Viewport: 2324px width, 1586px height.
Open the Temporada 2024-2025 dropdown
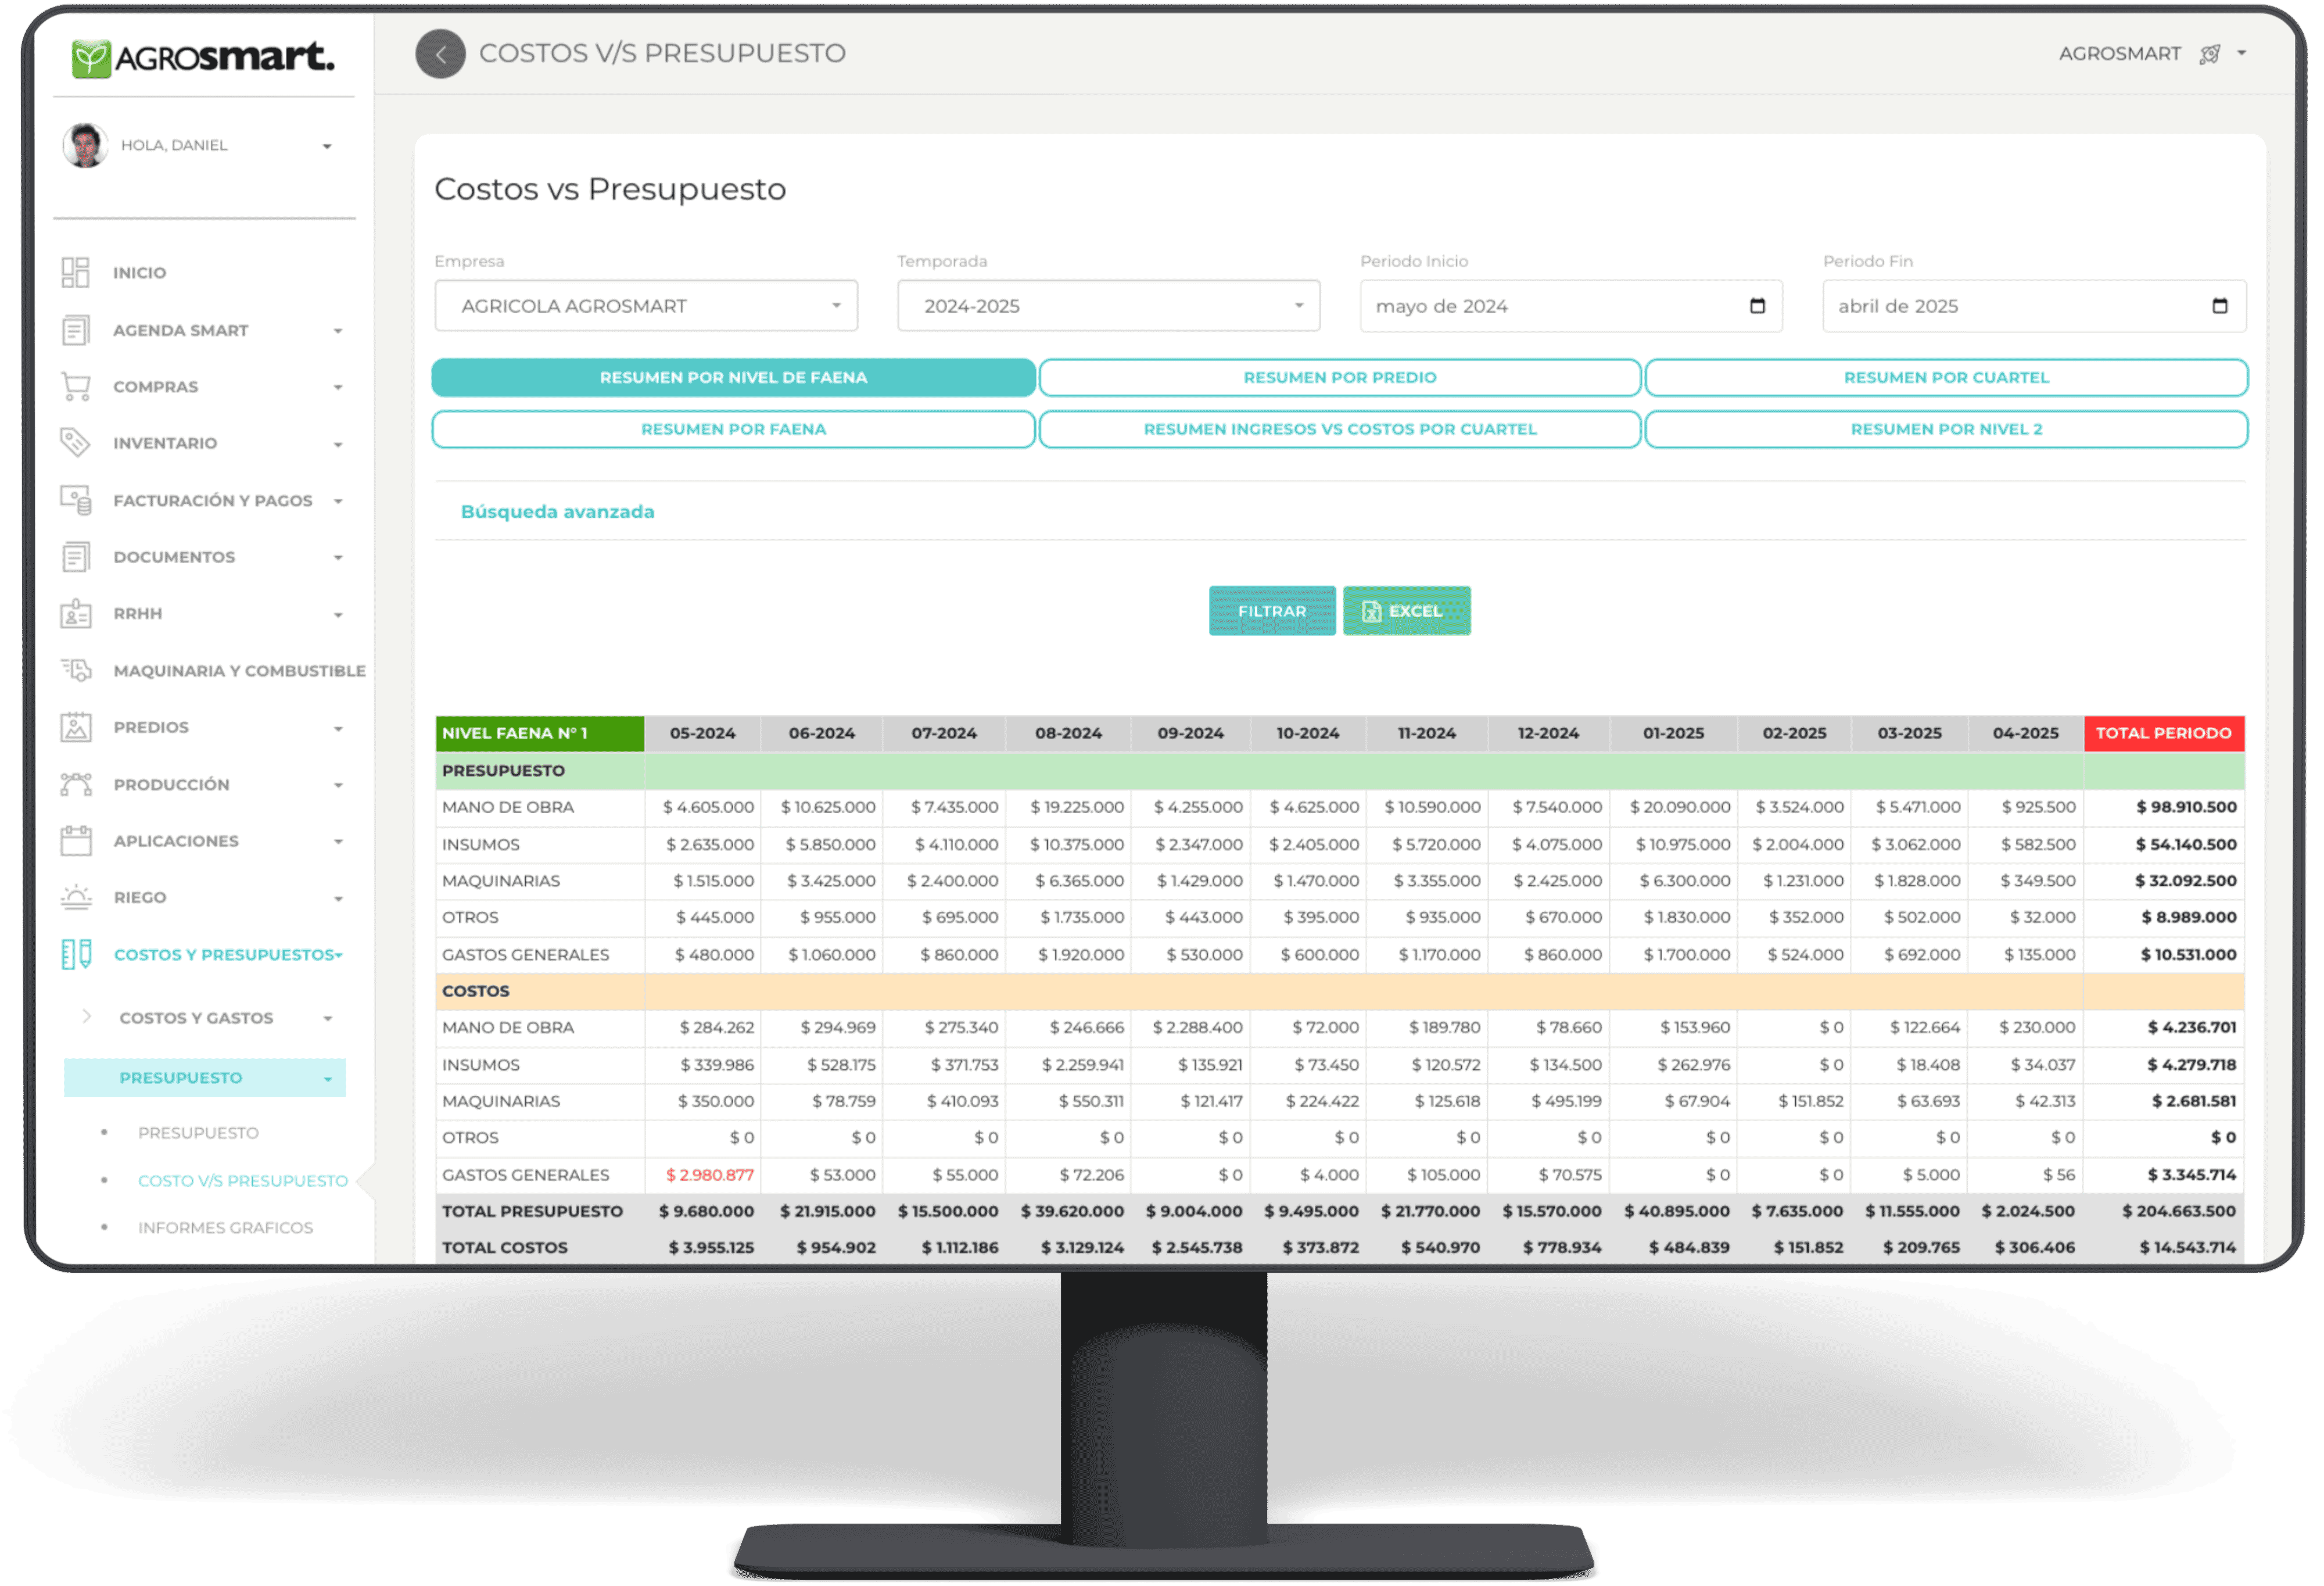pos(1108,306)
